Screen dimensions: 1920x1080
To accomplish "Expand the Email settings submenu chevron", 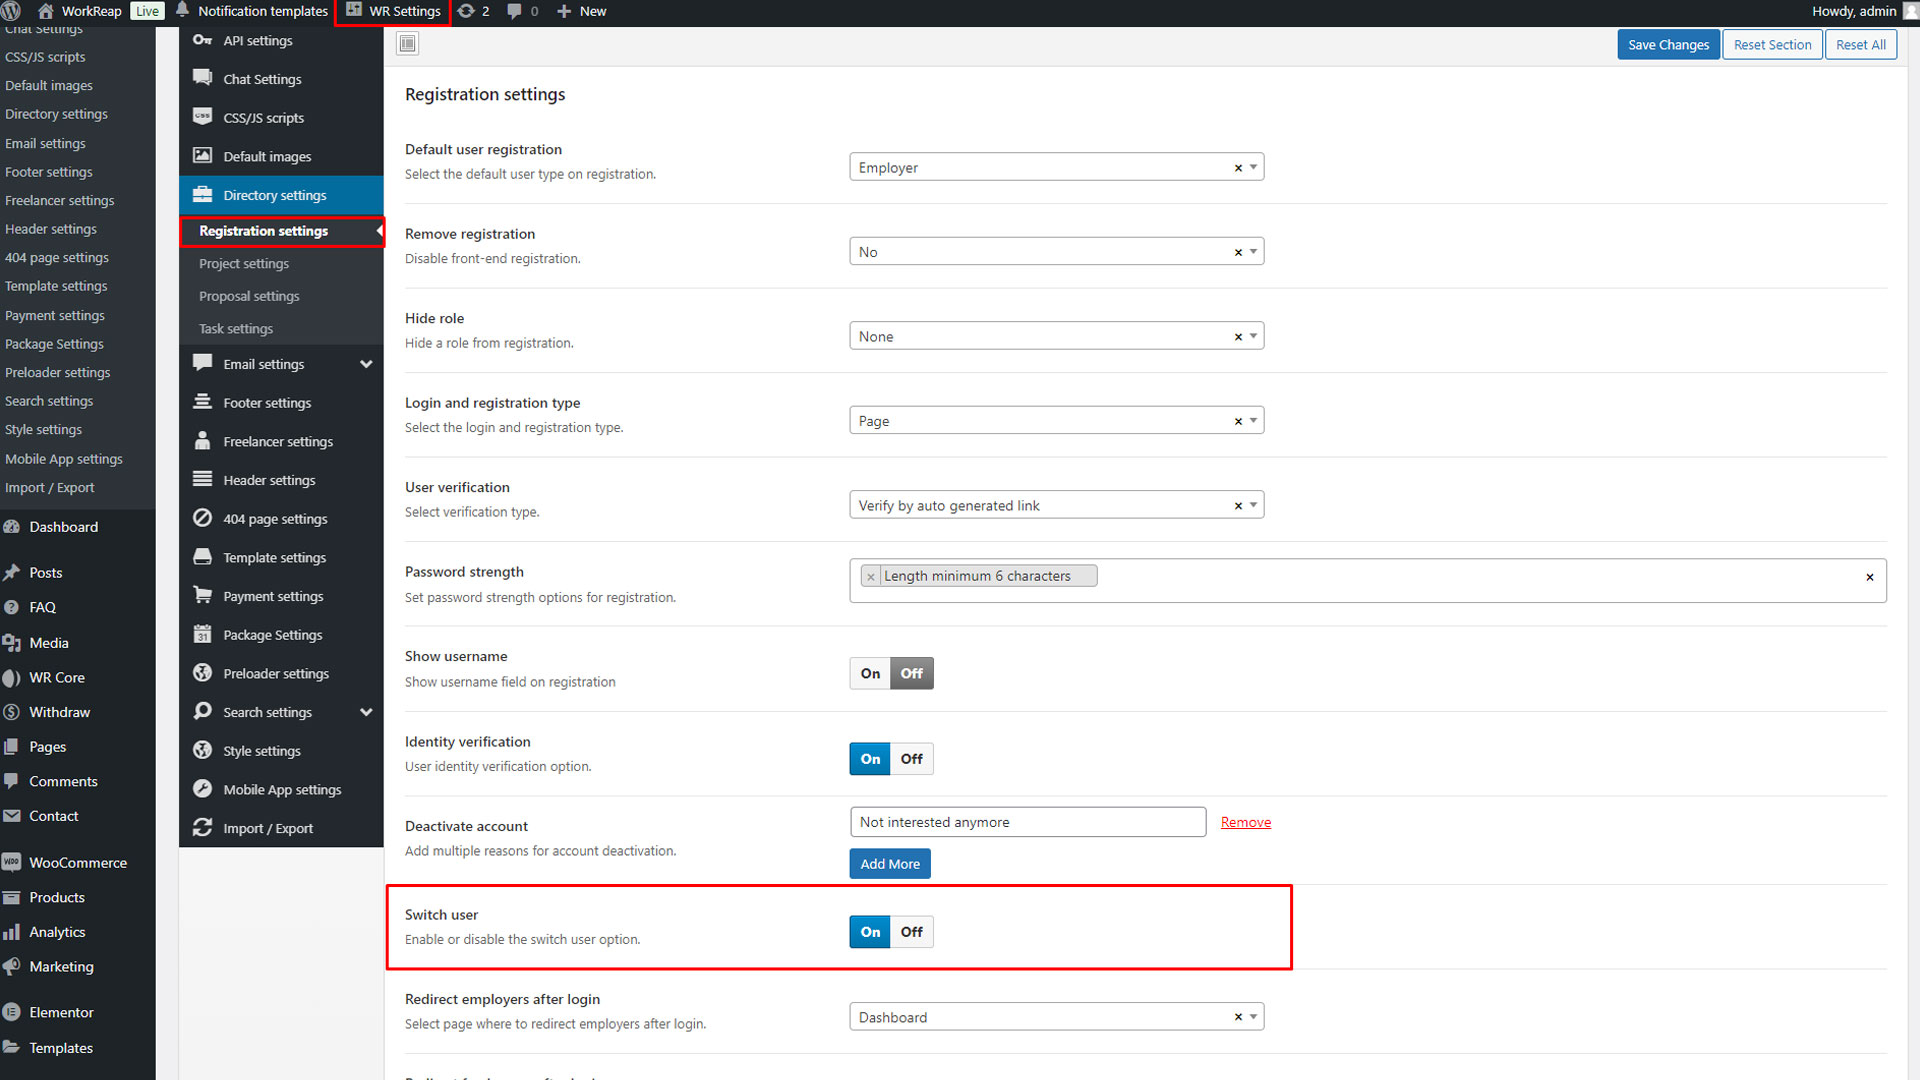I will click(x=366, y=364).
